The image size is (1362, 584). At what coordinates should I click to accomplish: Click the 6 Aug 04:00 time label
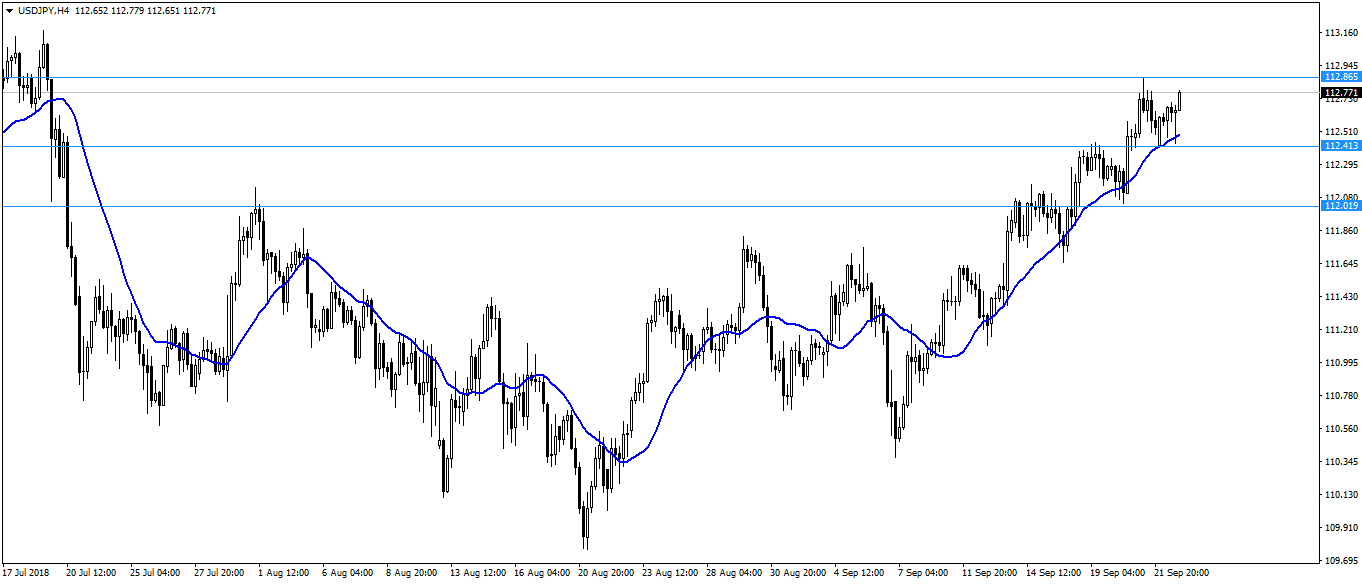(x=347, y=574)
